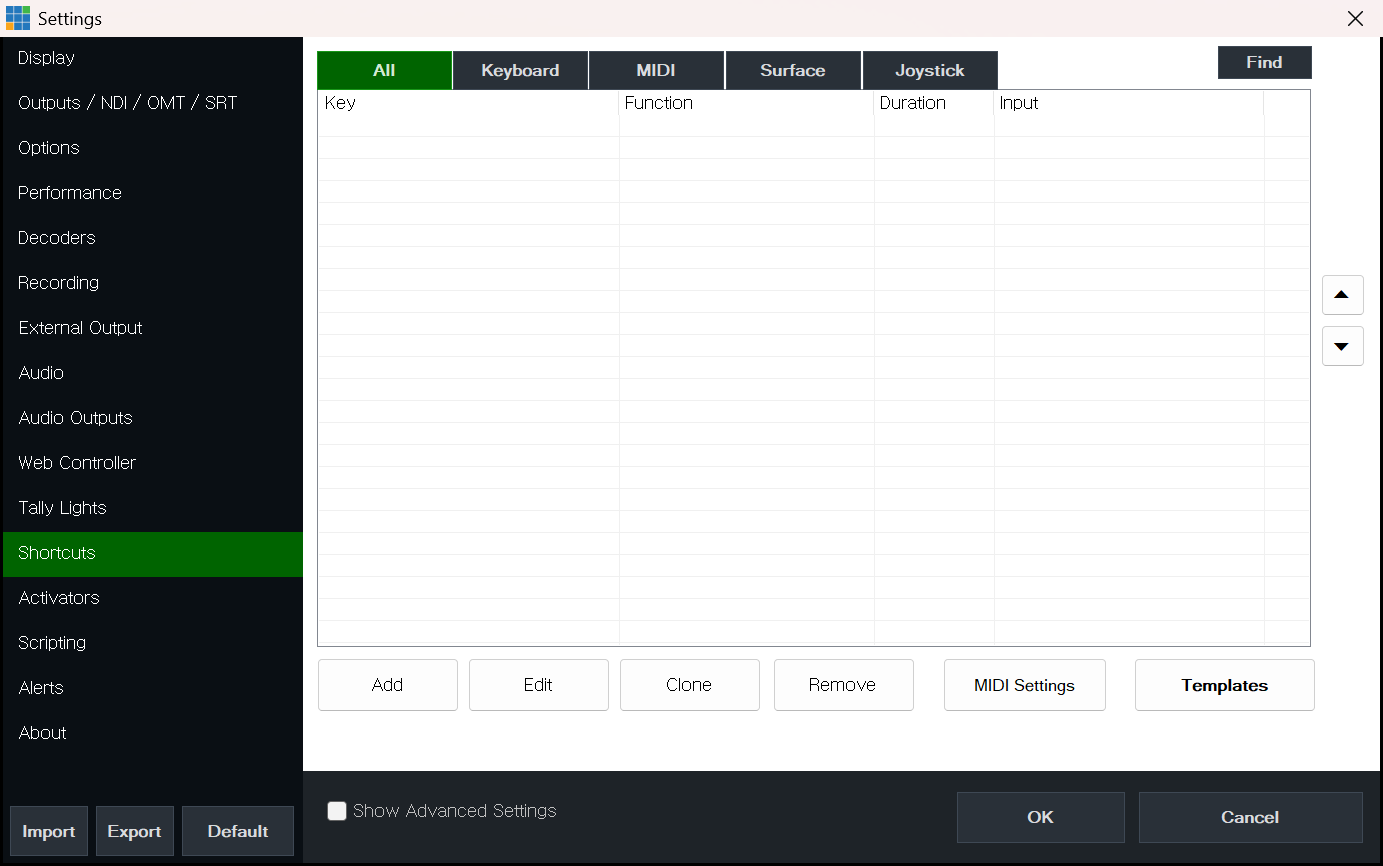Open the Options category

tap(153, 148)
